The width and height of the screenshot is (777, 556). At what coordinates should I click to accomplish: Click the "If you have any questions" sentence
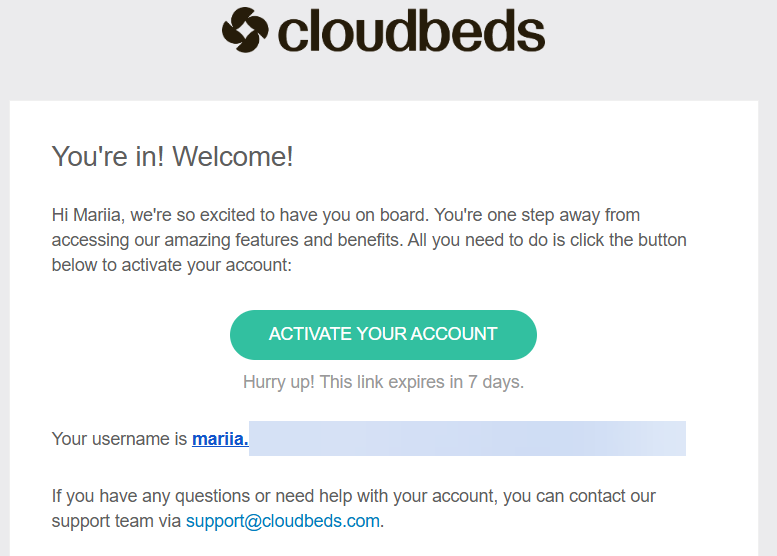pos(160,496)
